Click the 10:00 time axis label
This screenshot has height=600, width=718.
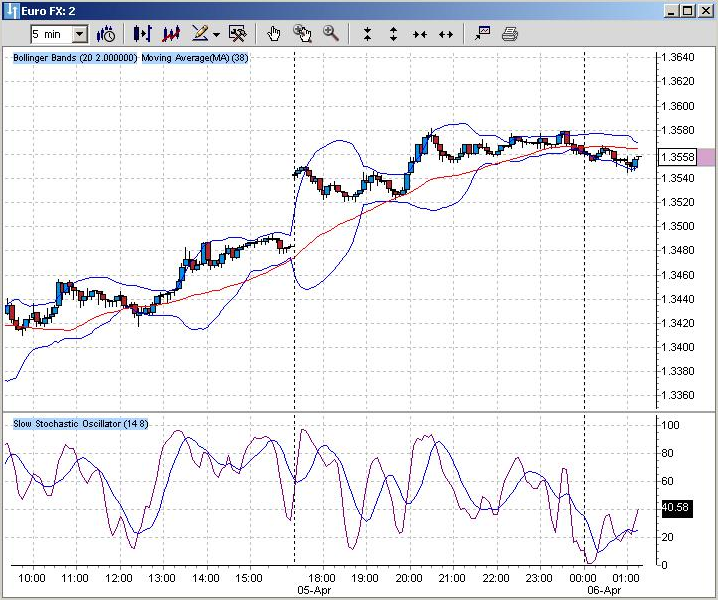pyautogui.click(x=32, y=578)
